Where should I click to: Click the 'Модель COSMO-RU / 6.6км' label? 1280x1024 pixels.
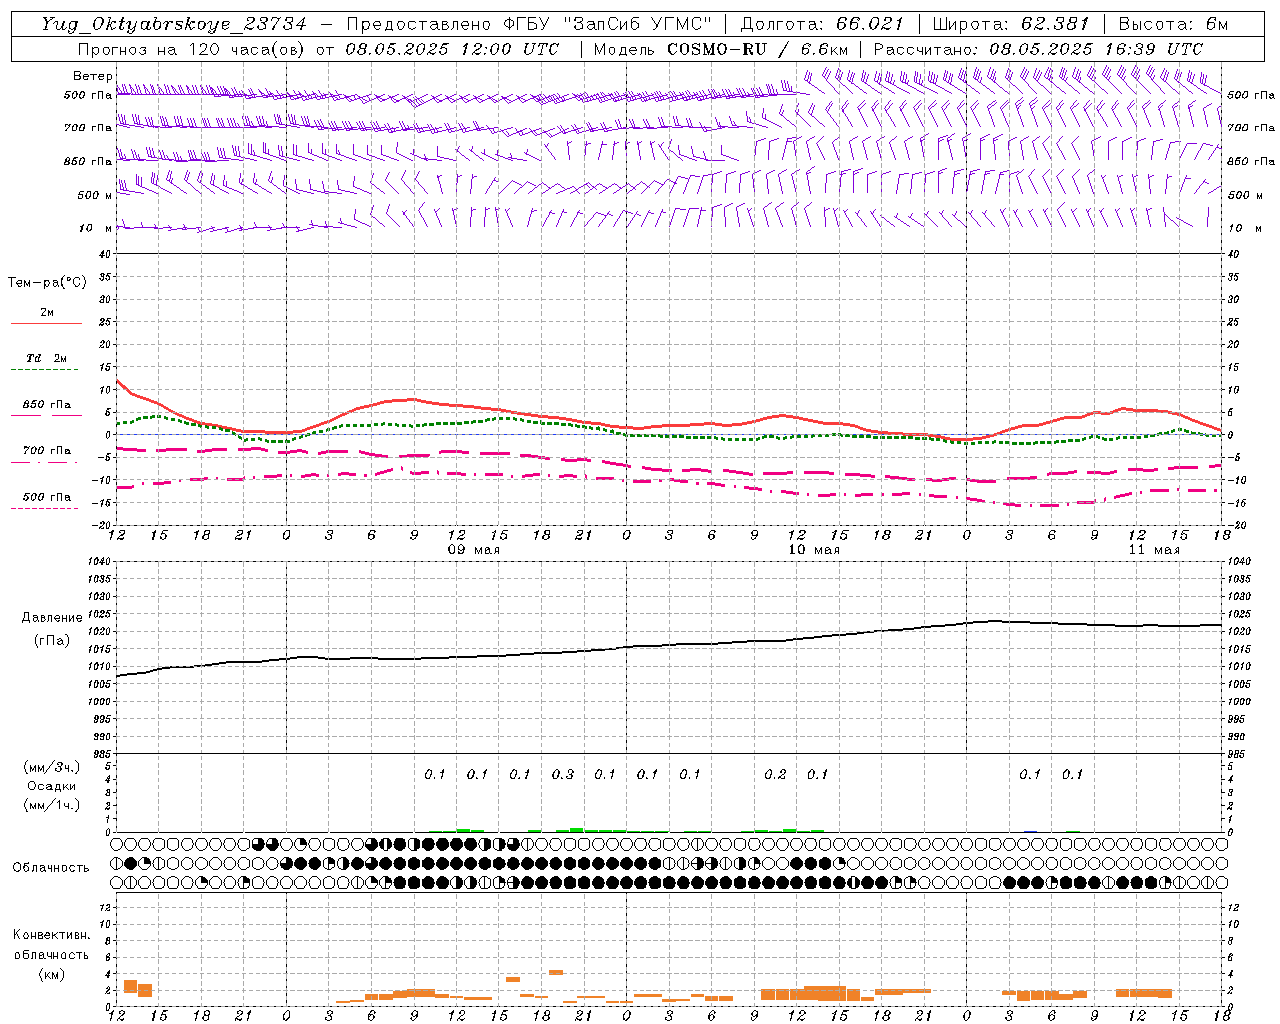(720, 49)
